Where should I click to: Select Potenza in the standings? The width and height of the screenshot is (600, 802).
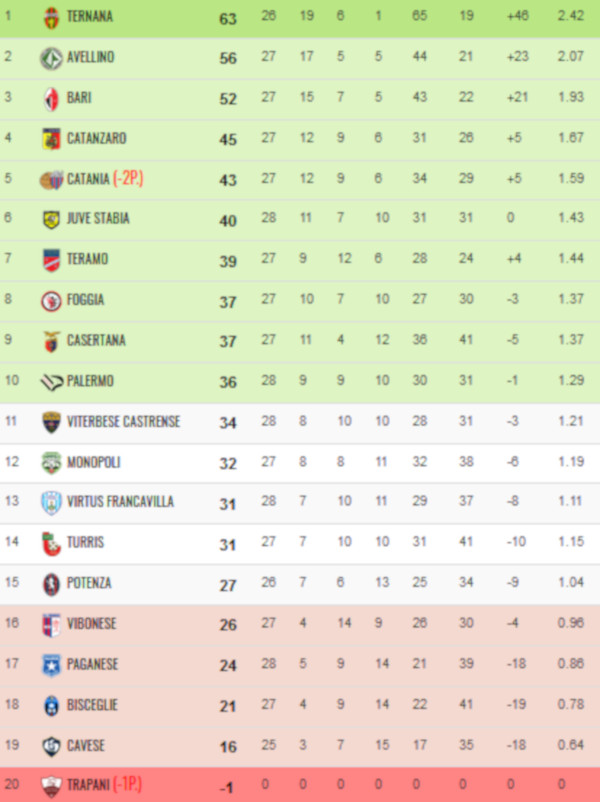pyautogui.click(x=89, y=583)
